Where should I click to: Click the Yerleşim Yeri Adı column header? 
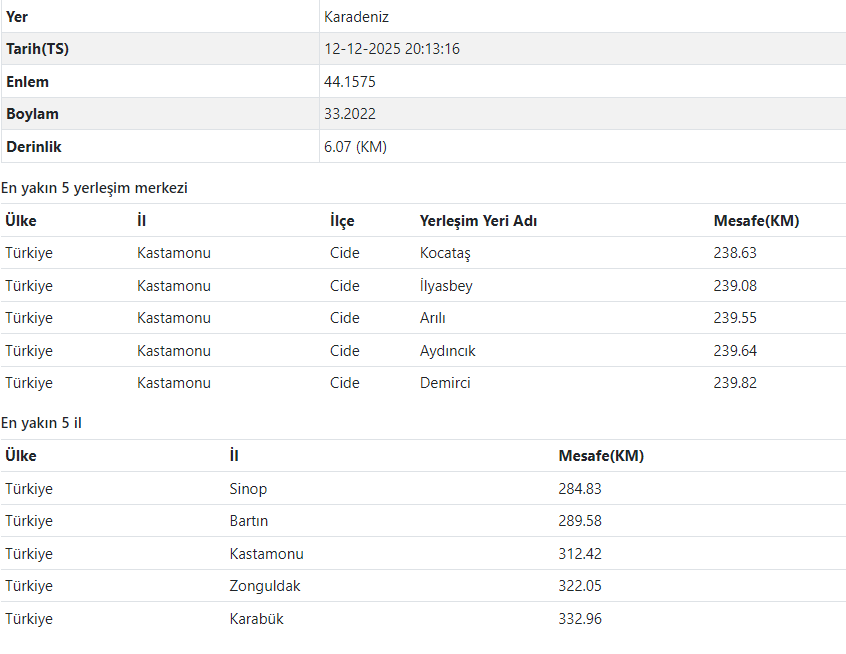point(478,221)
